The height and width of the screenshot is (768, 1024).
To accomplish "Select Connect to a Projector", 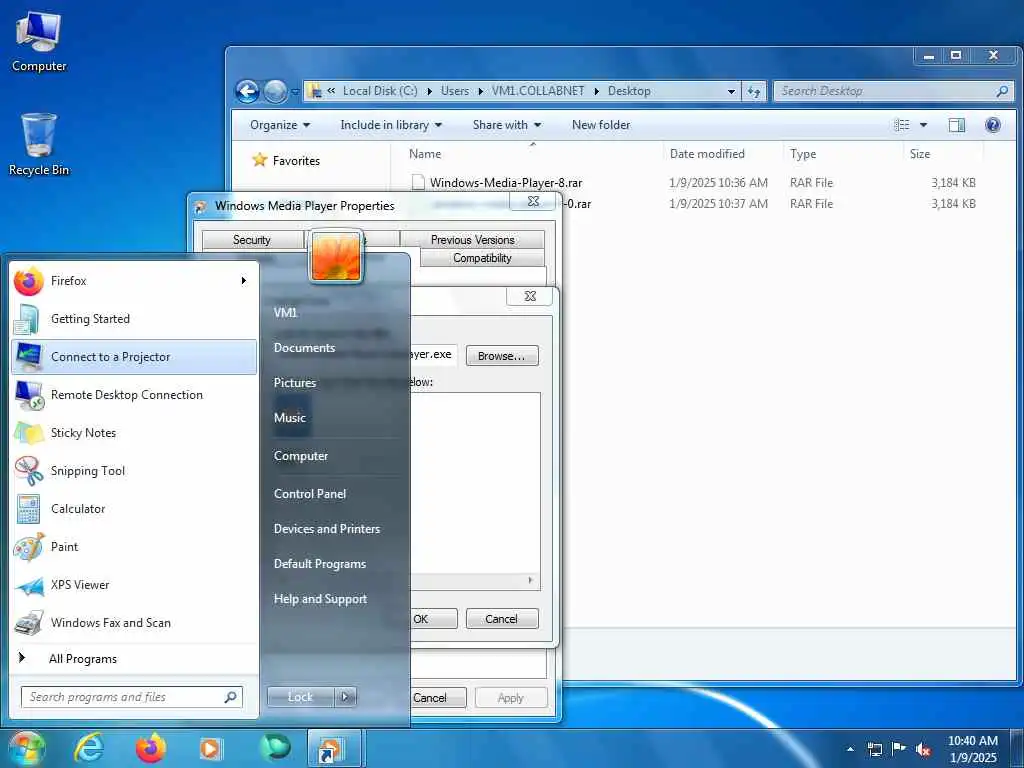I will click(134, 357).
